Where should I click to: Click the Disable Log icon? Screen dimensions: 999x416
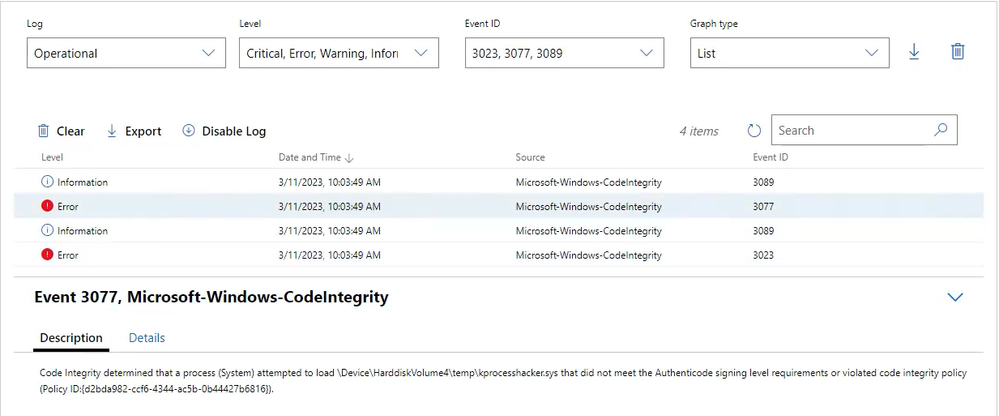188,131
